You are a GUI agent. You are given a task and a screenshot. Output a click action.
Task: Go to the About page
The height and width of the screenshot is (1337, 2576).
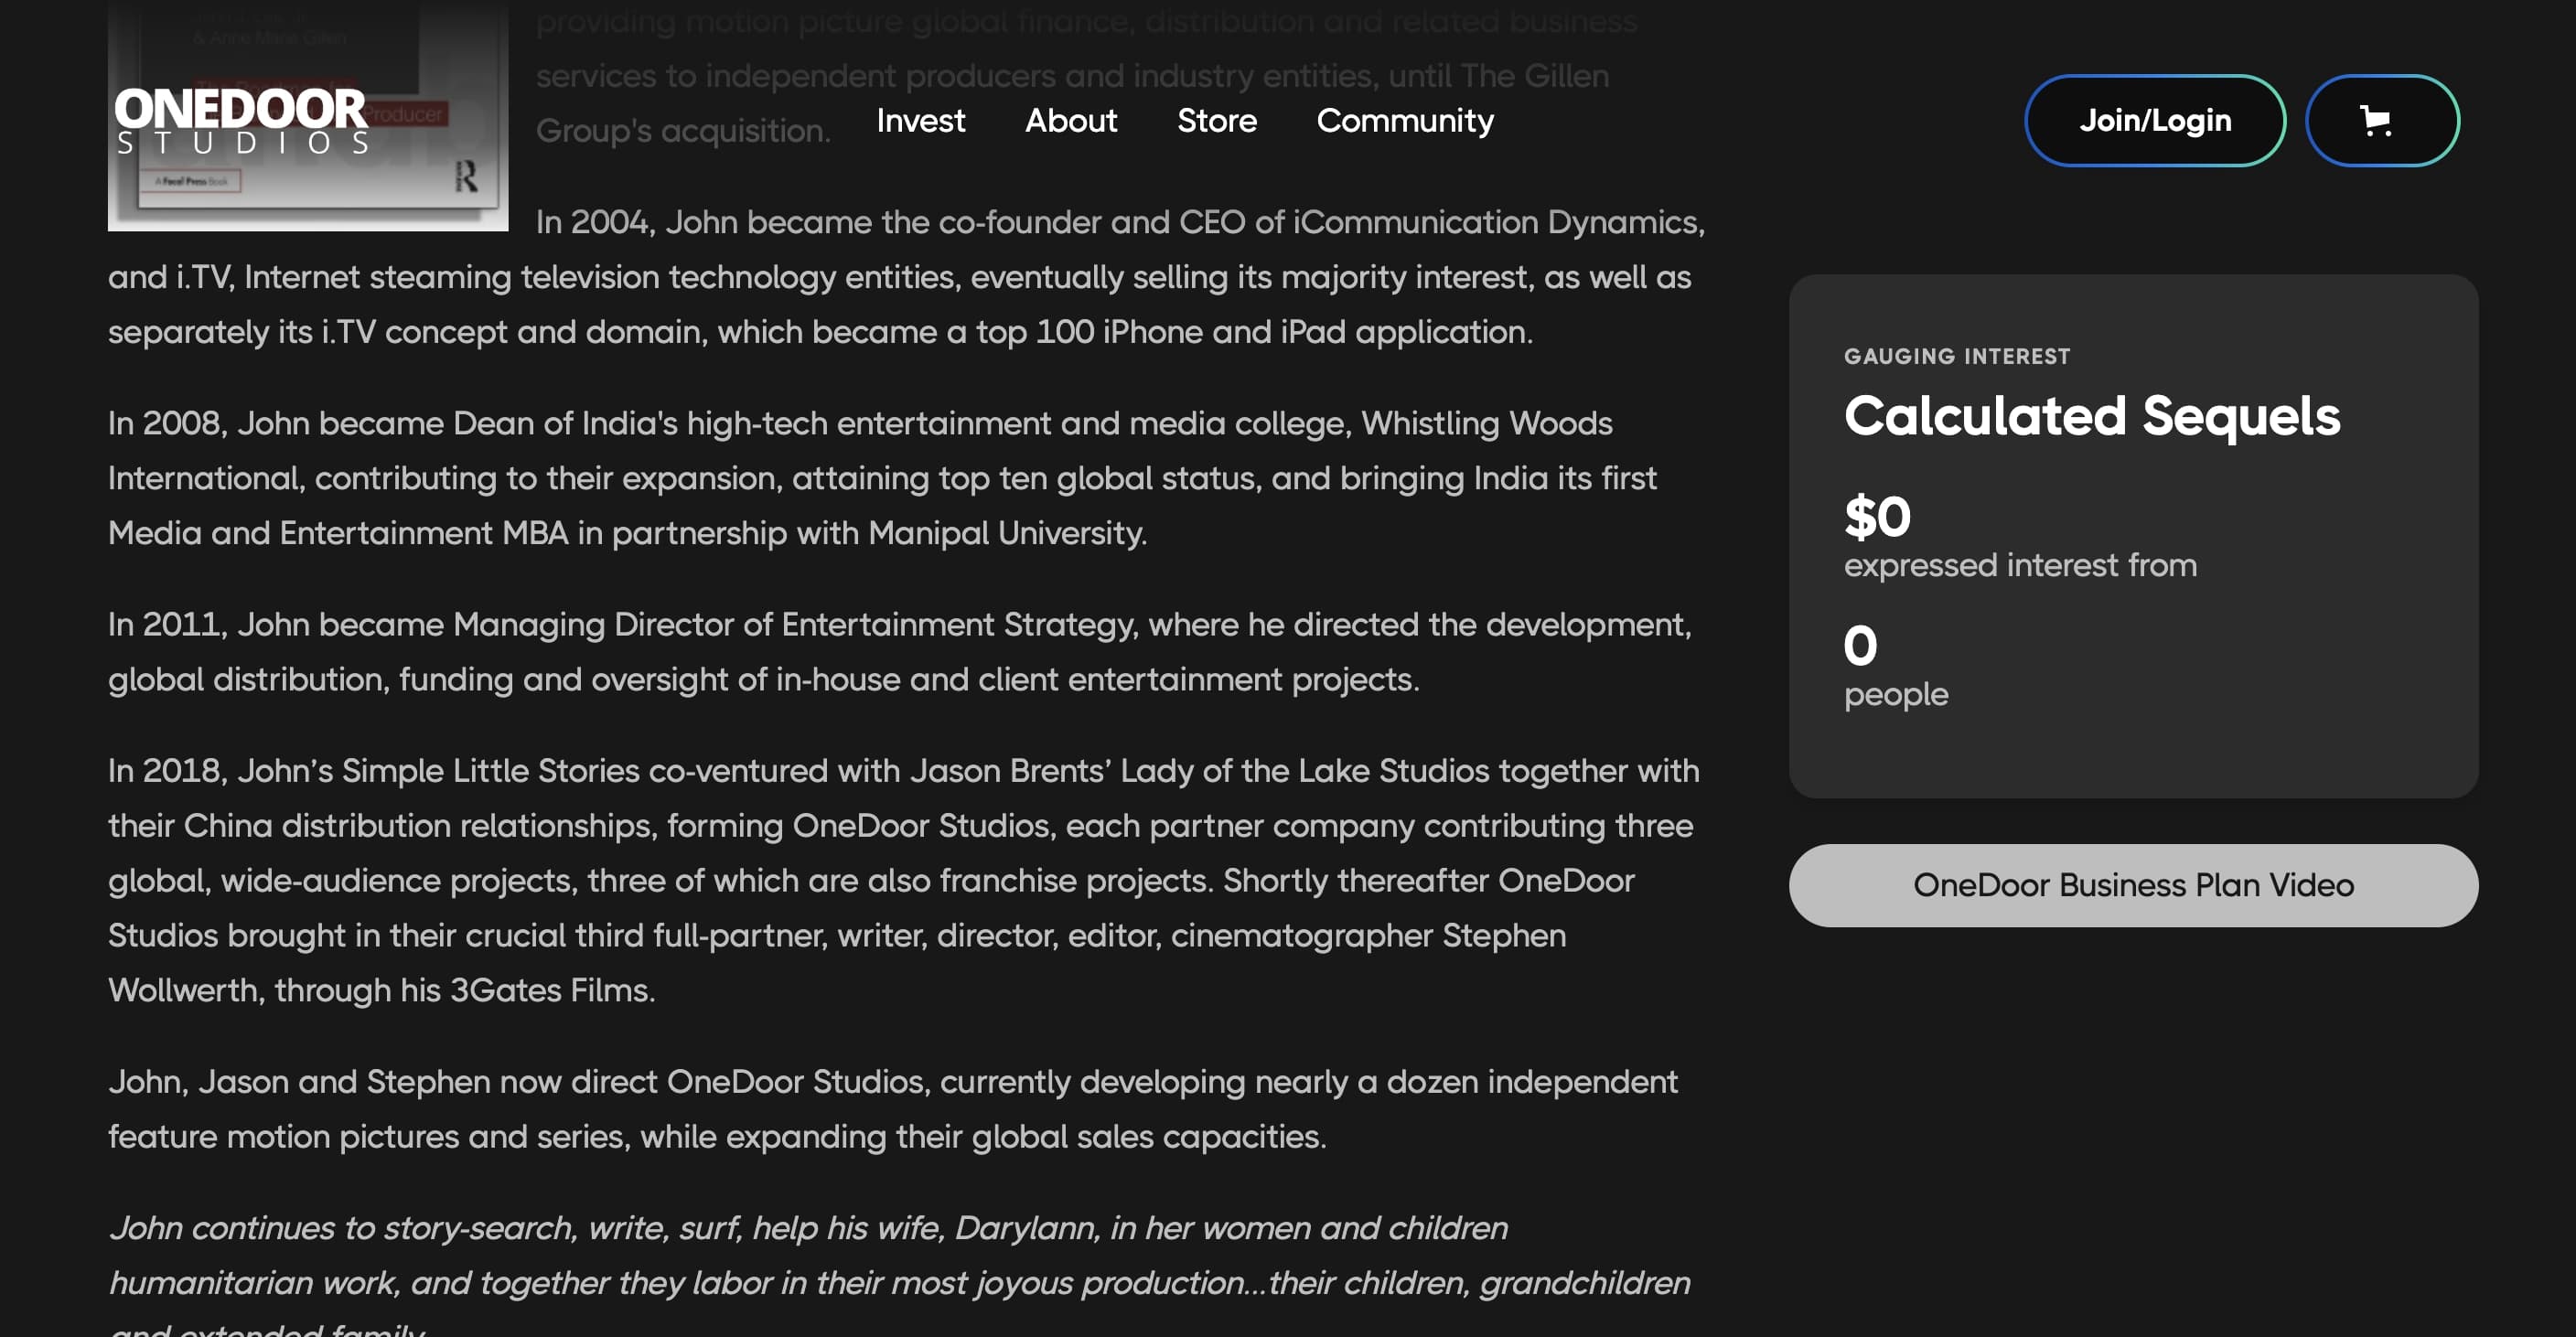pos(1070,121)
